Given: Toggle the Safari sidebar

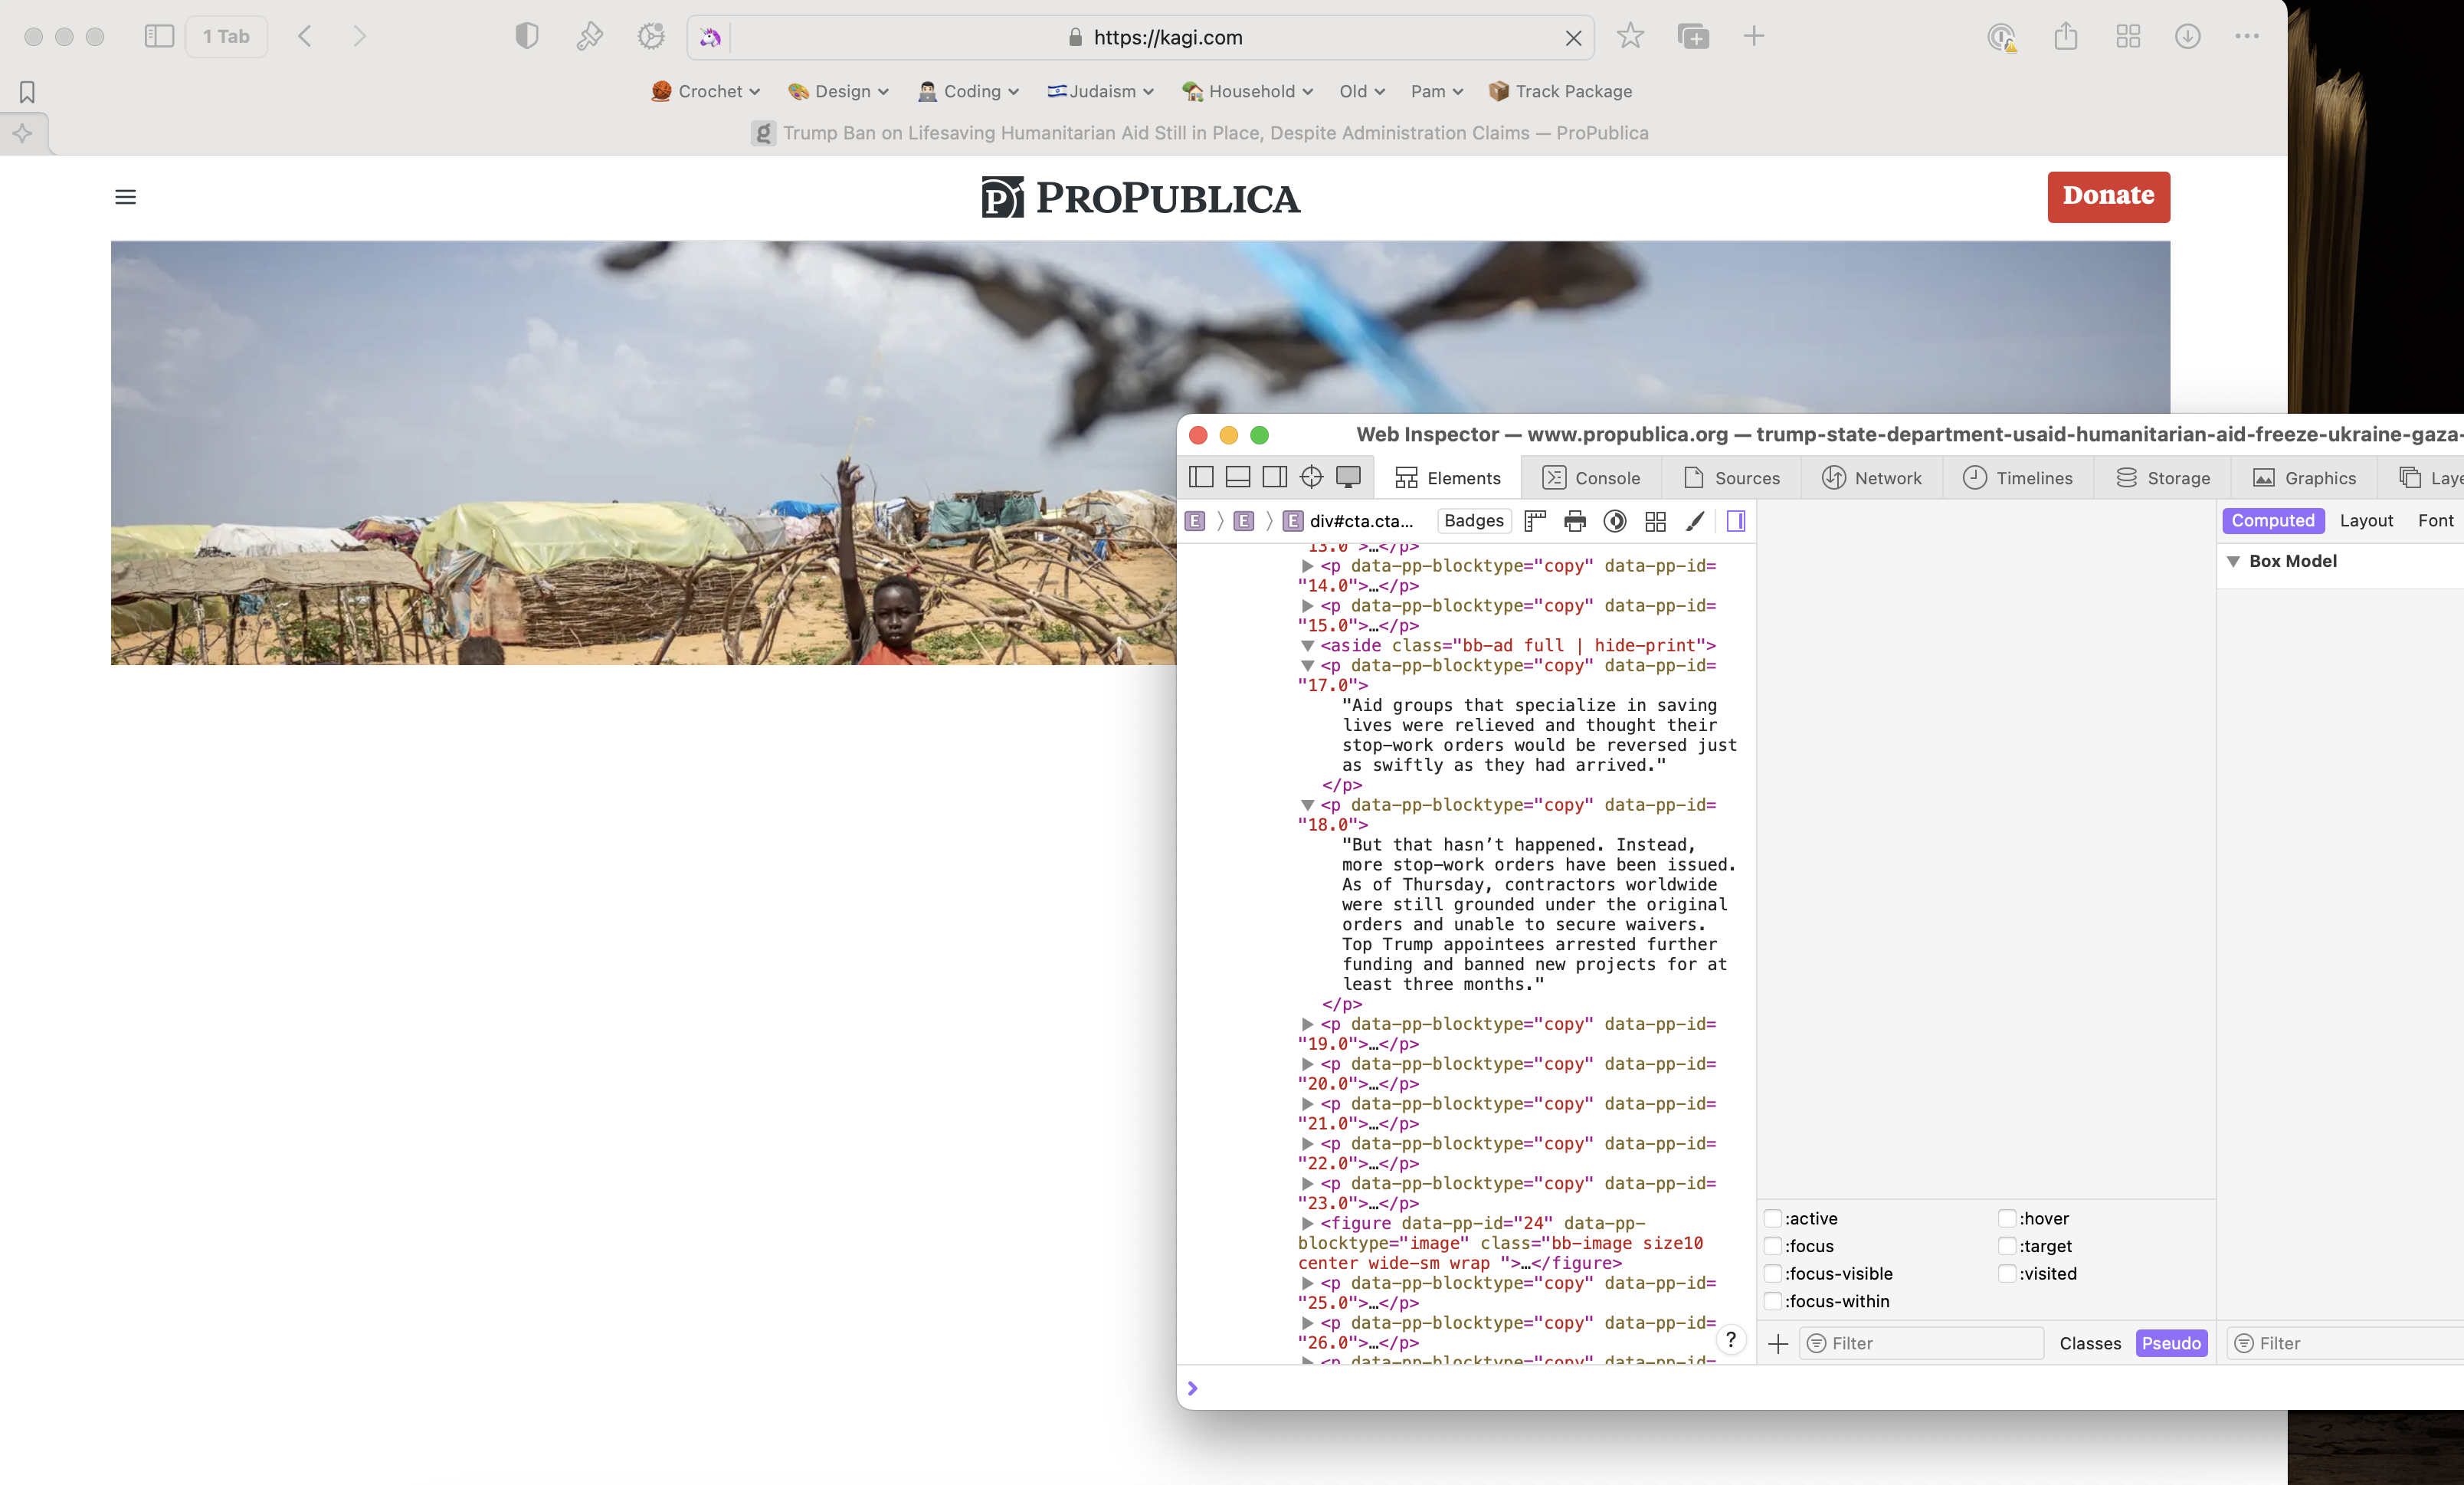Looking at the screenshot, I should [159, 37].
